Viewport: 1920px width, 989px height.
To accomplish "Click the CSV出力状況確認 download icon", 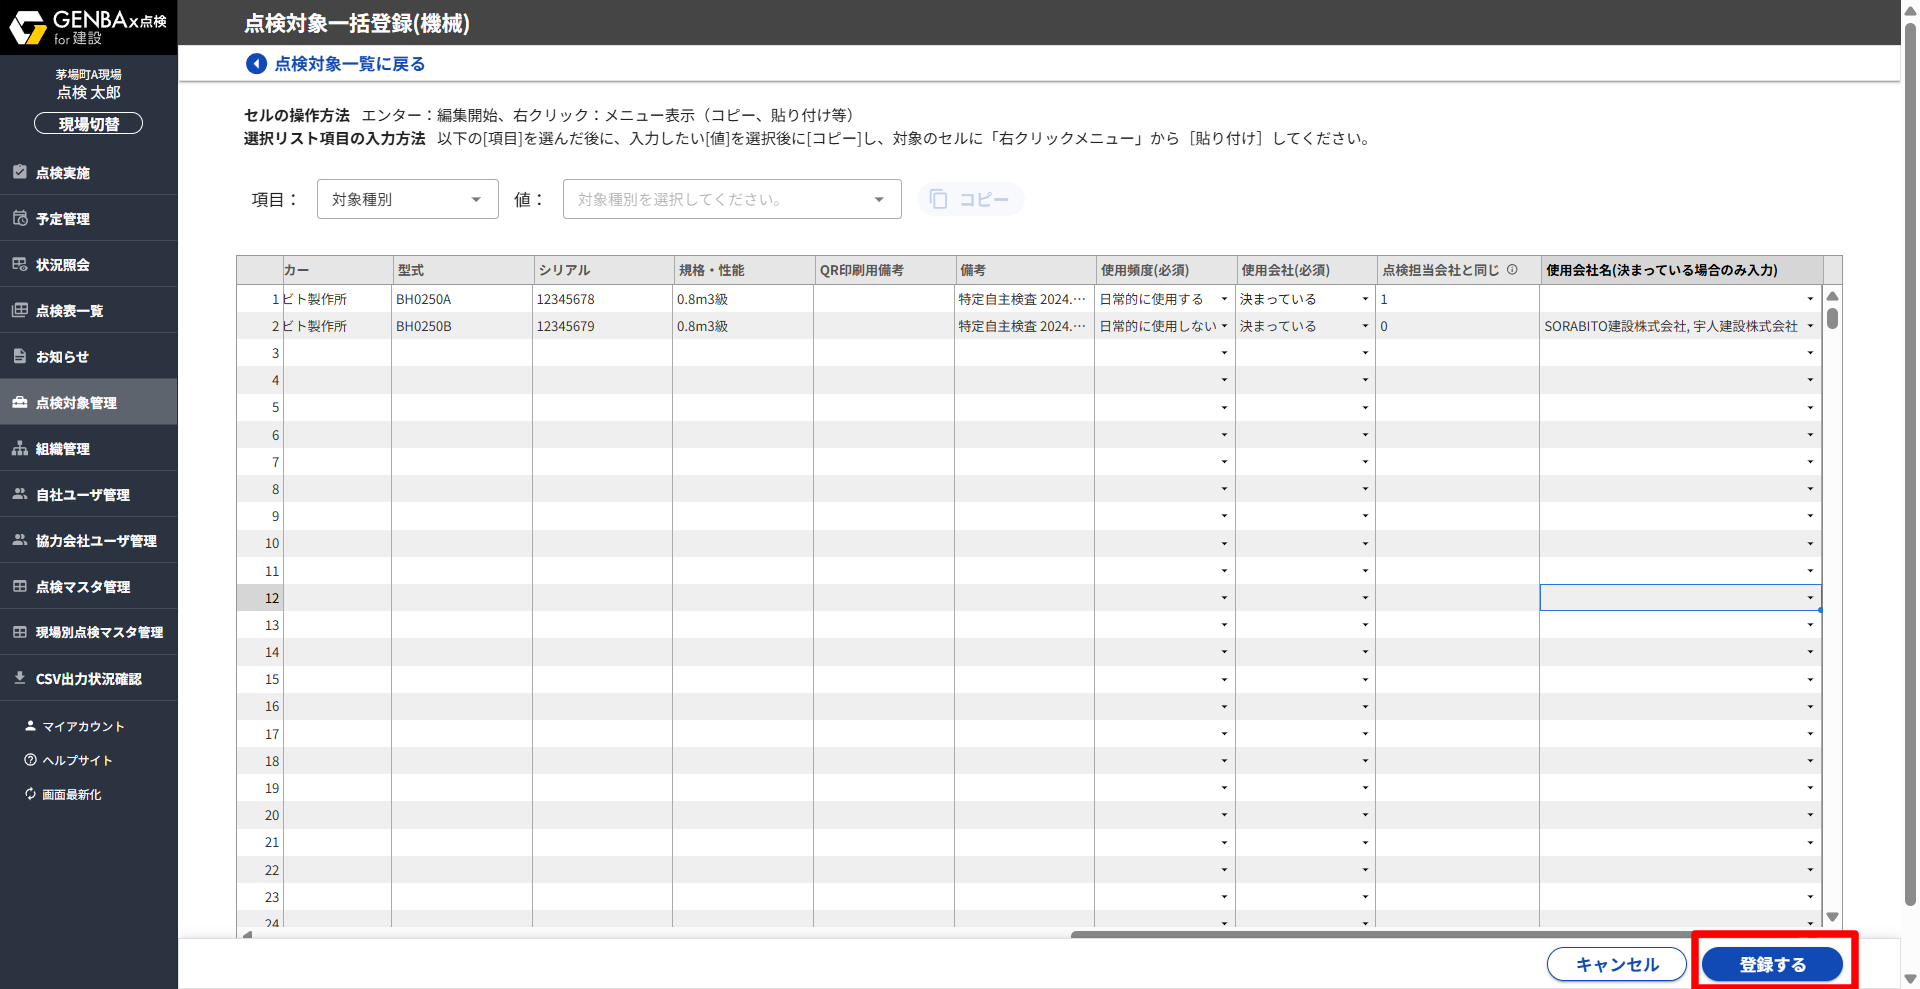I will [x=20, y=678].
